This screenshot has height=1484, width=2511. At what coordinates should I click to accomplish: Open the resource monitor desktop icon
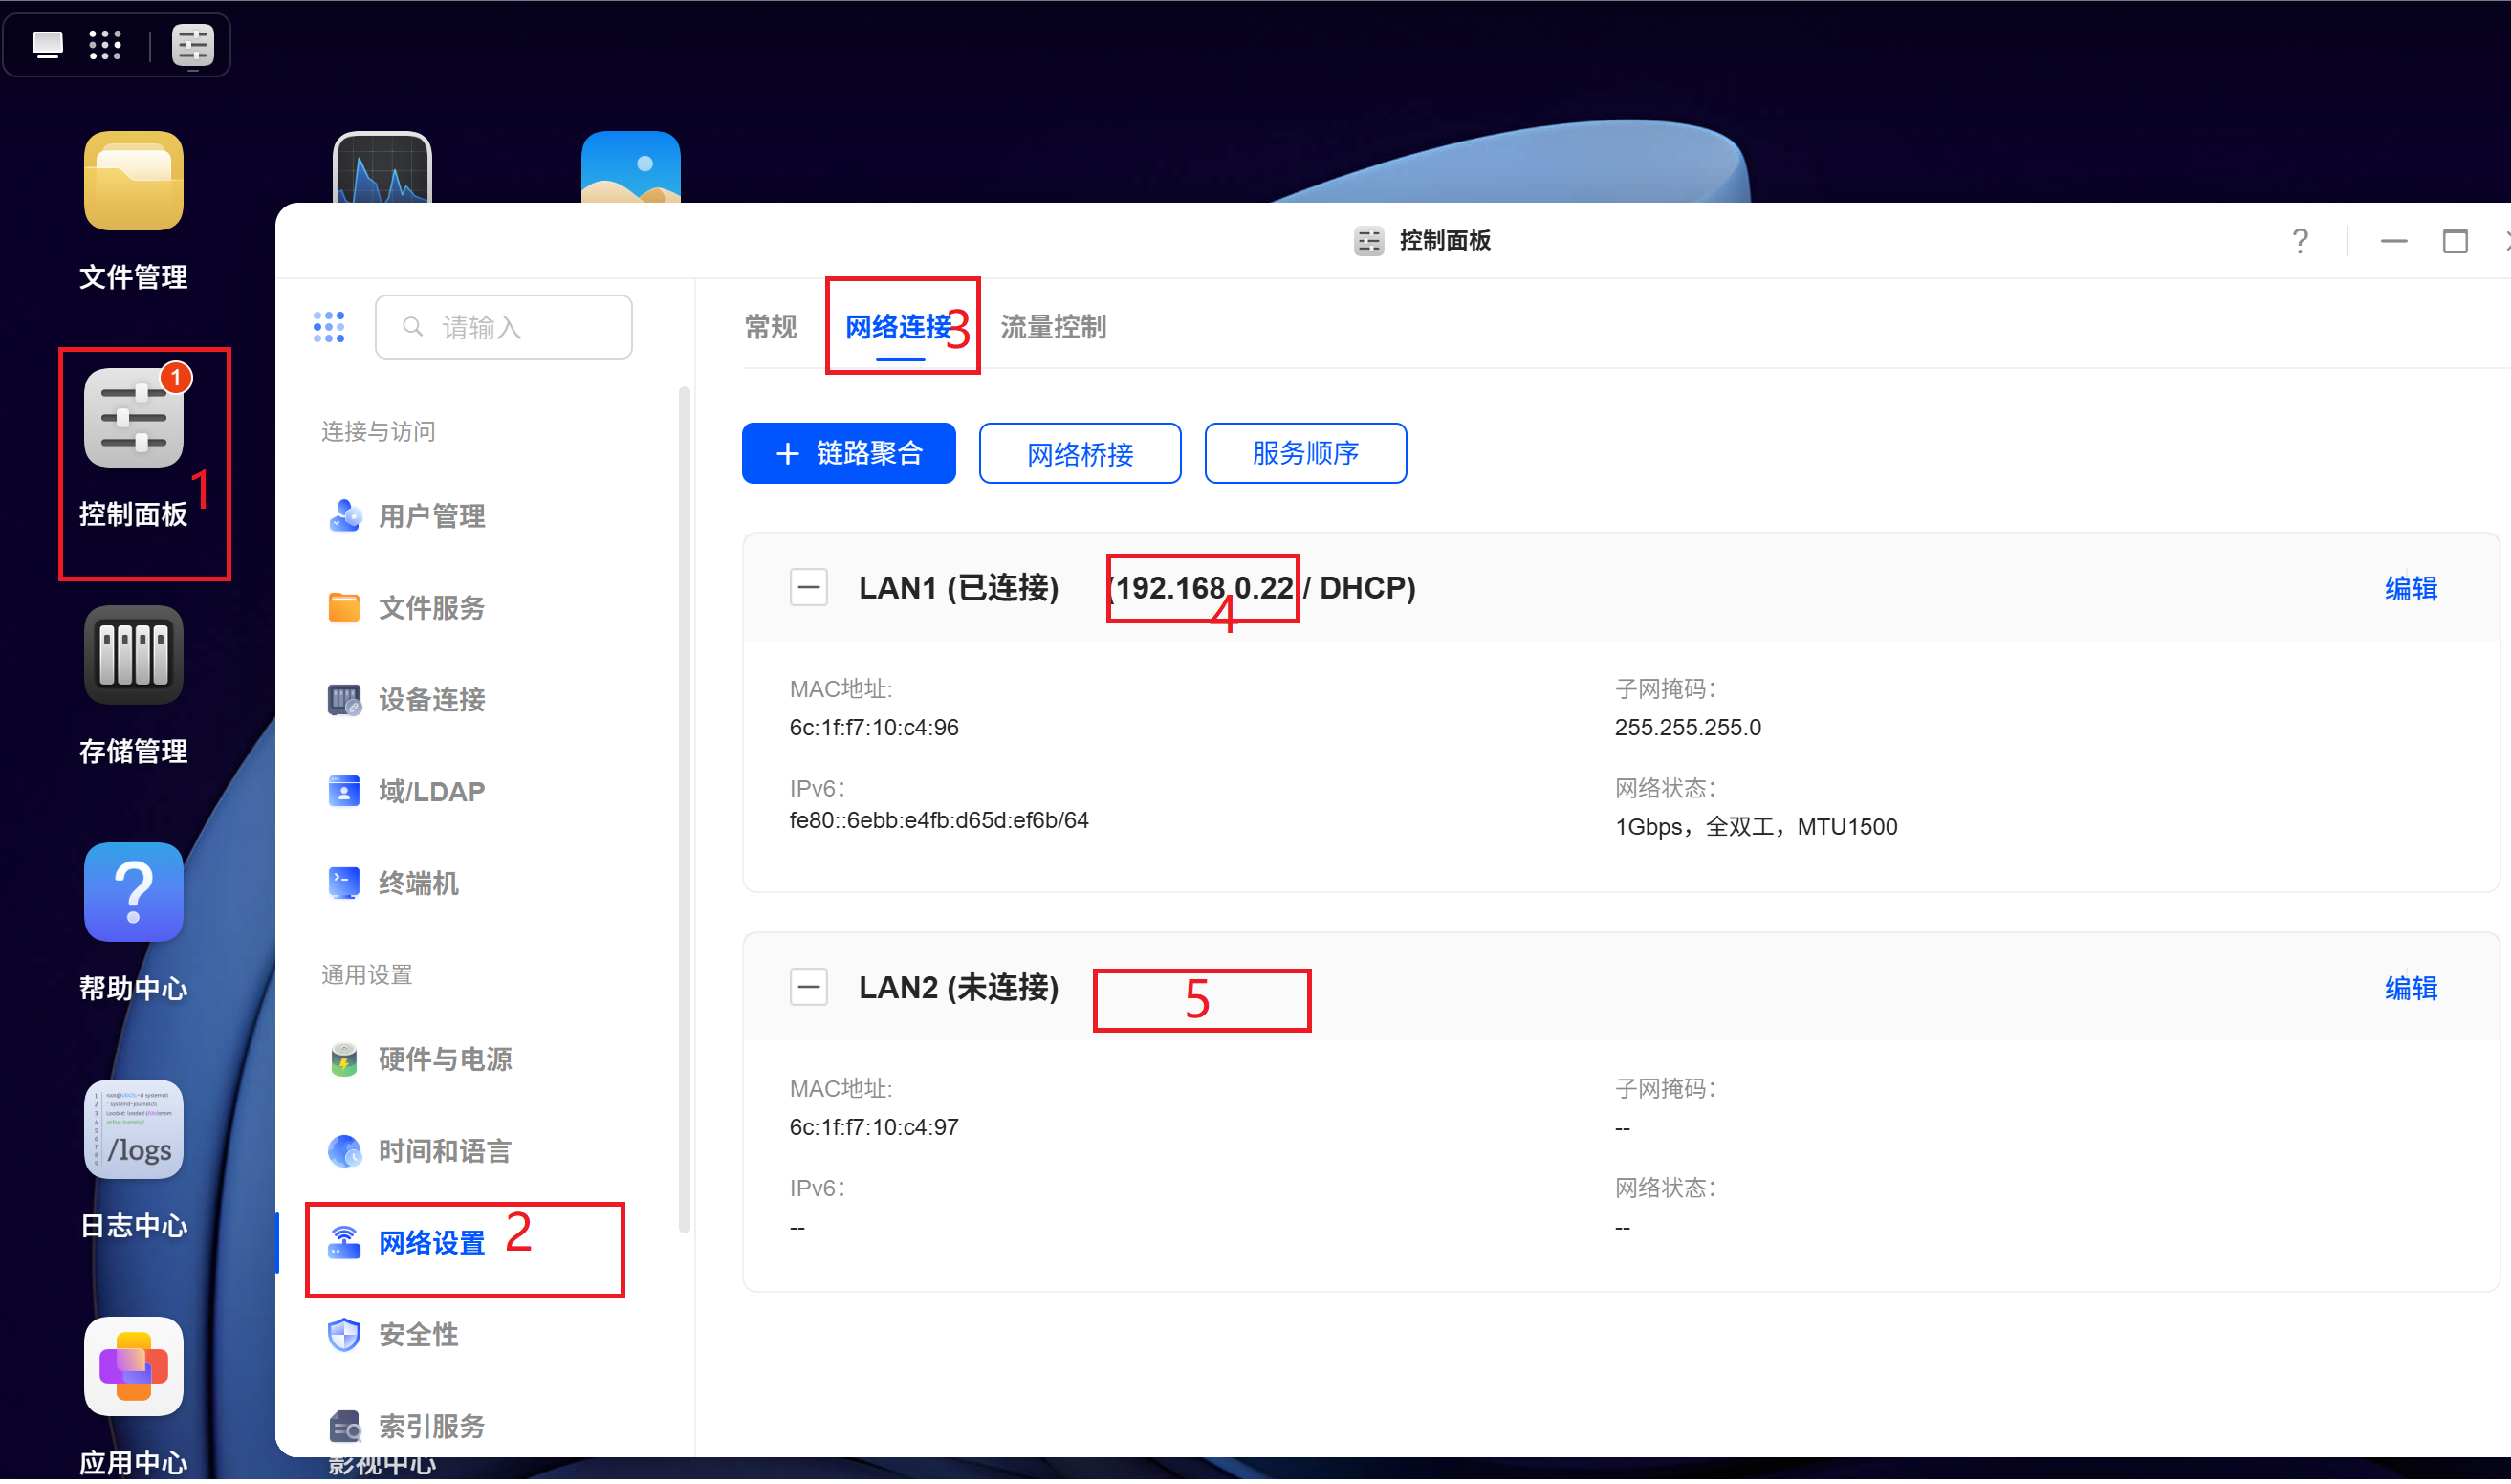[x=382, y=167]
